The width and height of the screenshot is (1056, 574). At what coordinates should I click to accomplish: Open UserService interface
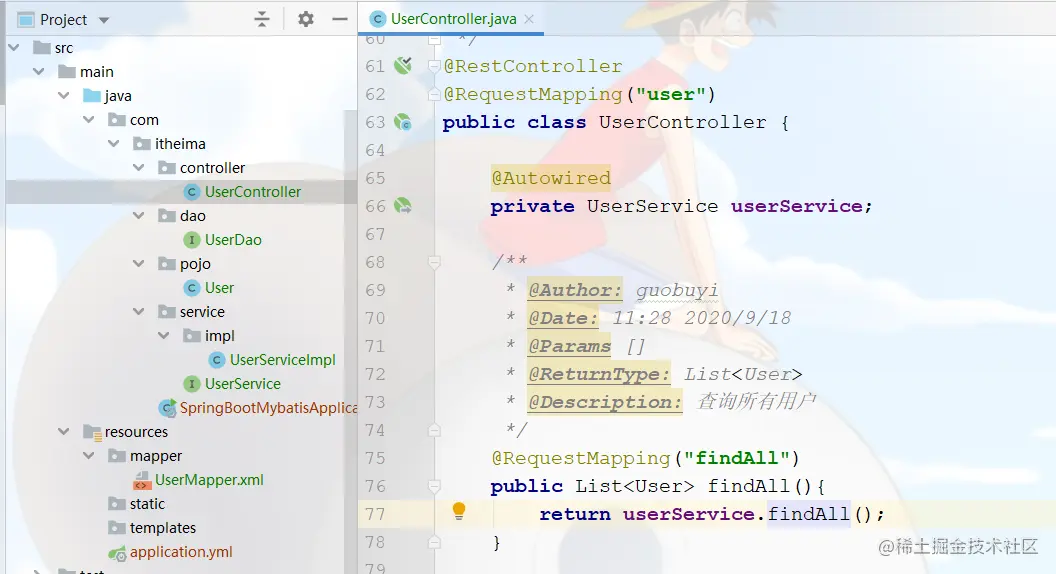[242, 383]
